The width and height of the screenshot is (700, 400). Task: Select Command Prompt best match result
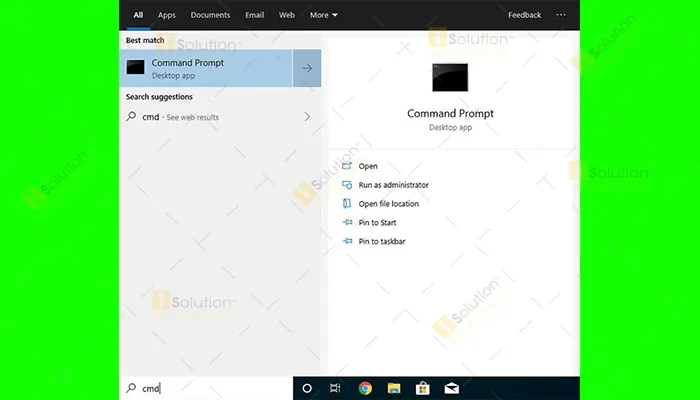(x=206, y=68)
